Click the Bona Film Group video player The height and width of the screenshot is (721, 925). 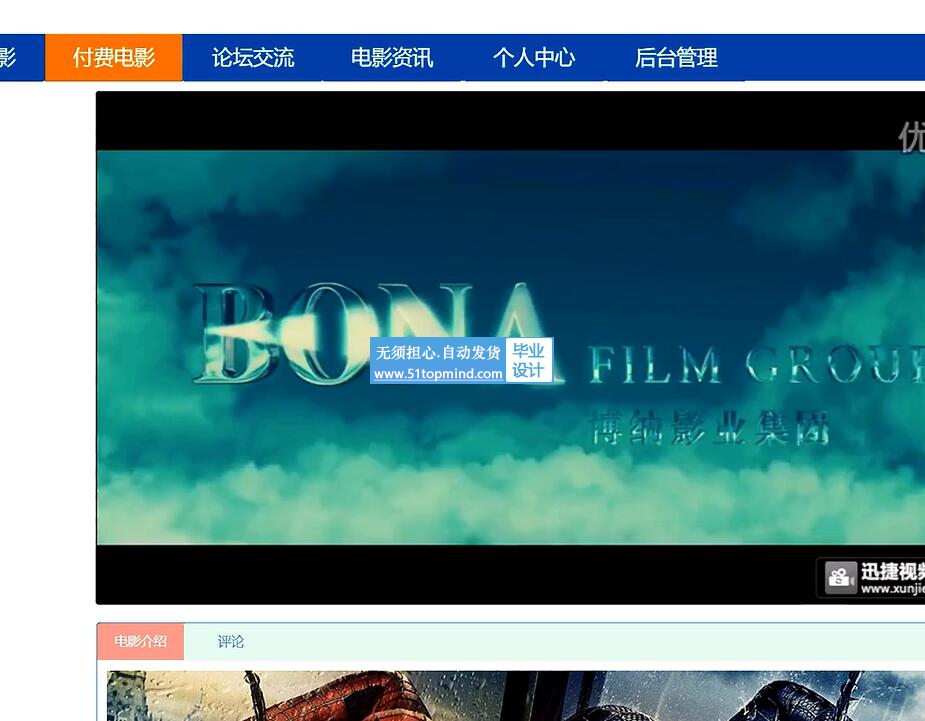point(510,348)
